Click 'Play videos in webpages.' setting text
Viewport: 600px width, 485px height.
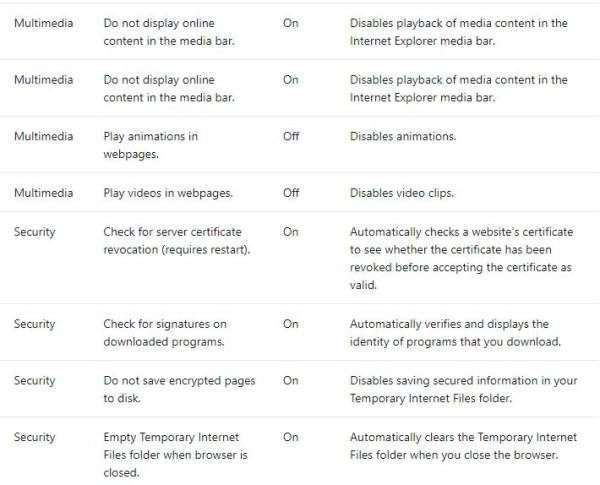point(168,193)
